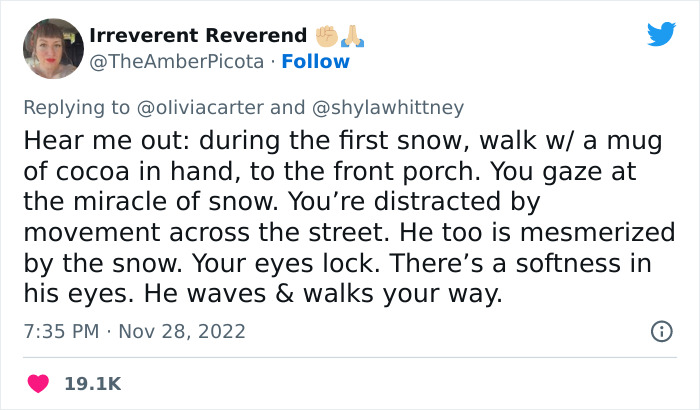The width and height of the screenshot is (700, 410).
Task: Follow the tweet's author
Action: point(316,61)
